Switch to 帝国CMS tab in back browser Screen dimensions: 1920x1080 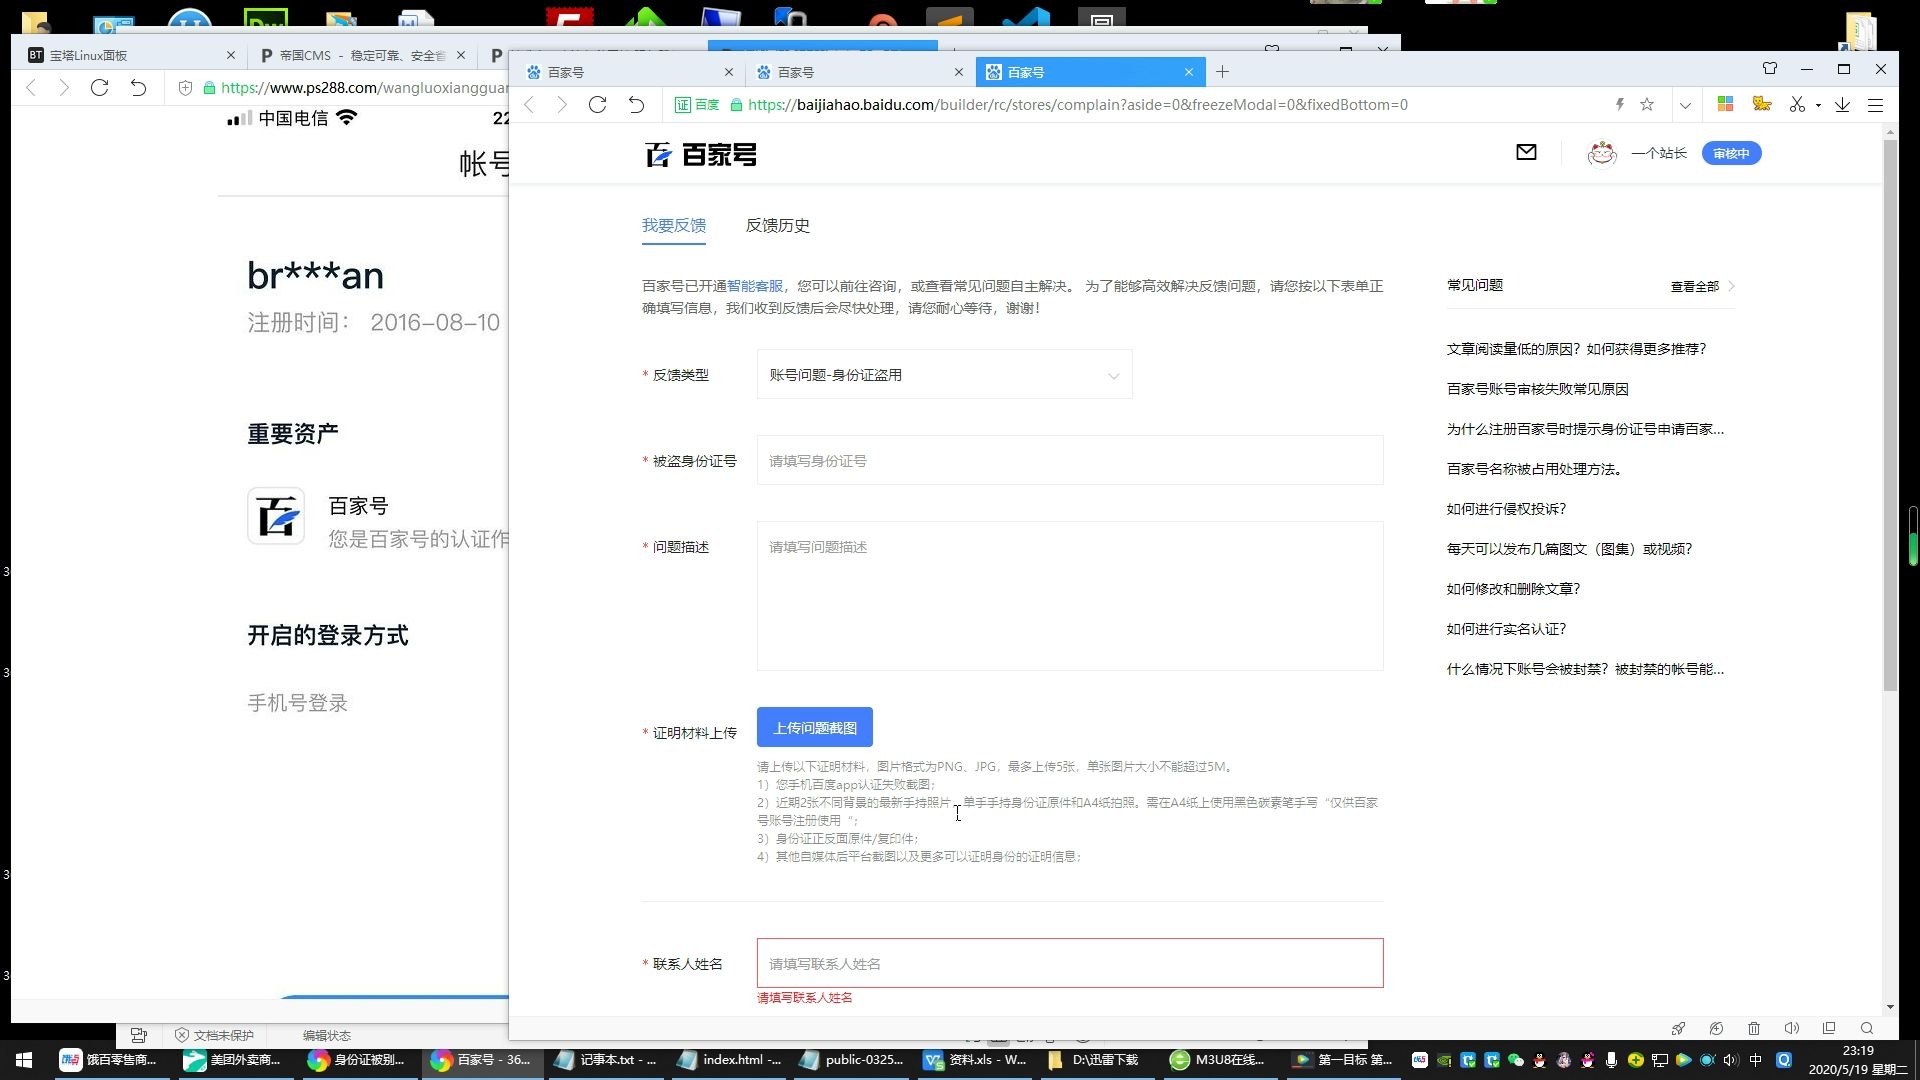pyautogui.click(x=362, y=55)
